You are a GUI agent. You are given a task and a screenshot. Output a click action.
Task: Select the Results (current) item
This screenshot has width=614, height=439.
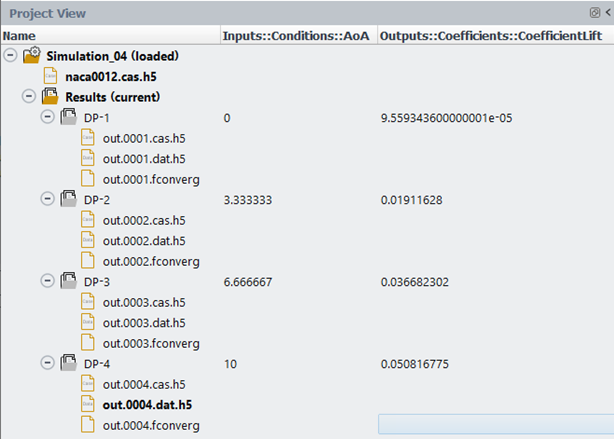112,97
